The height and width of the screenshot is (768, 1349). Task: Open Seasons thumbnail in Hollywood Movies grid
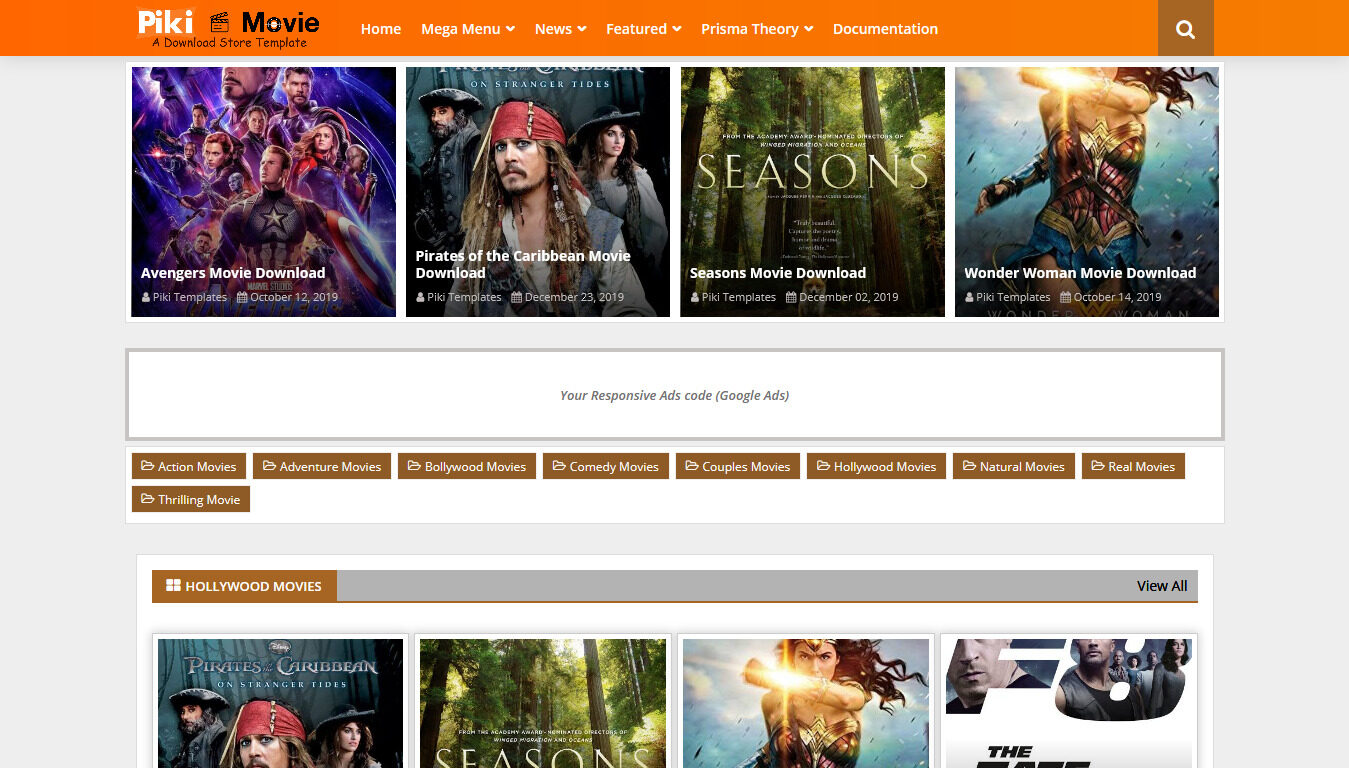coord(543,703)
